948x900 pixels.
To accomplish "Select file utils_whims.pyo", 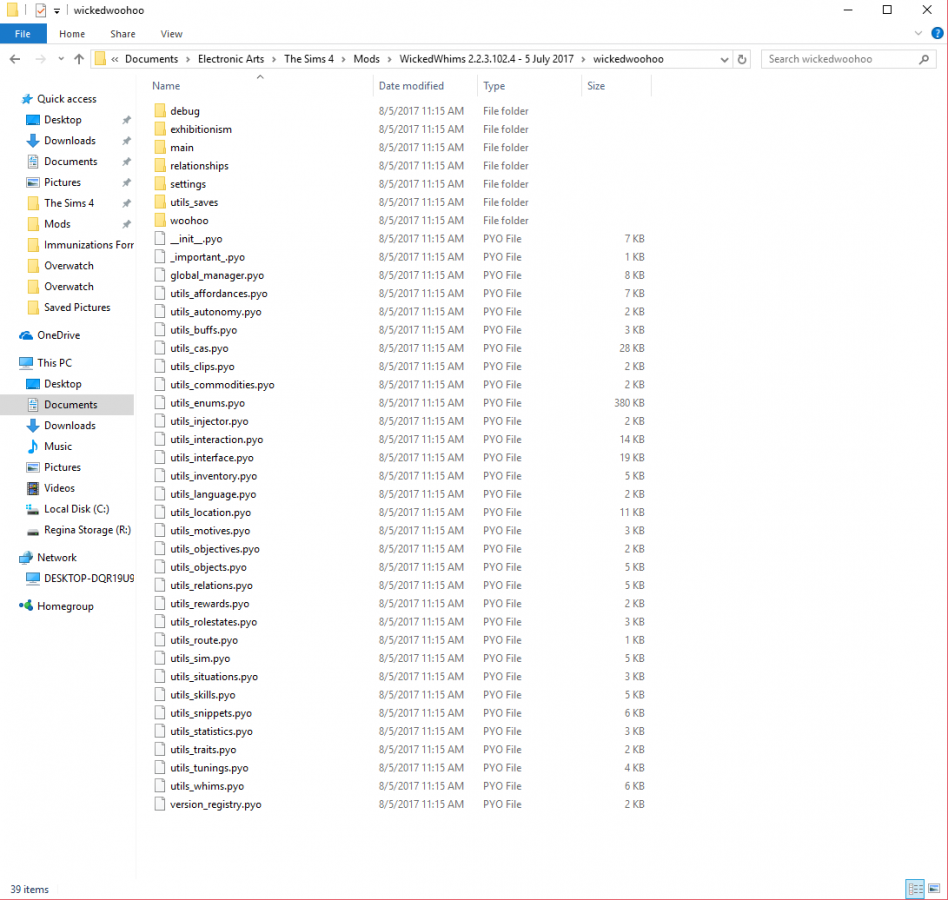I will [x=207, y=786].
